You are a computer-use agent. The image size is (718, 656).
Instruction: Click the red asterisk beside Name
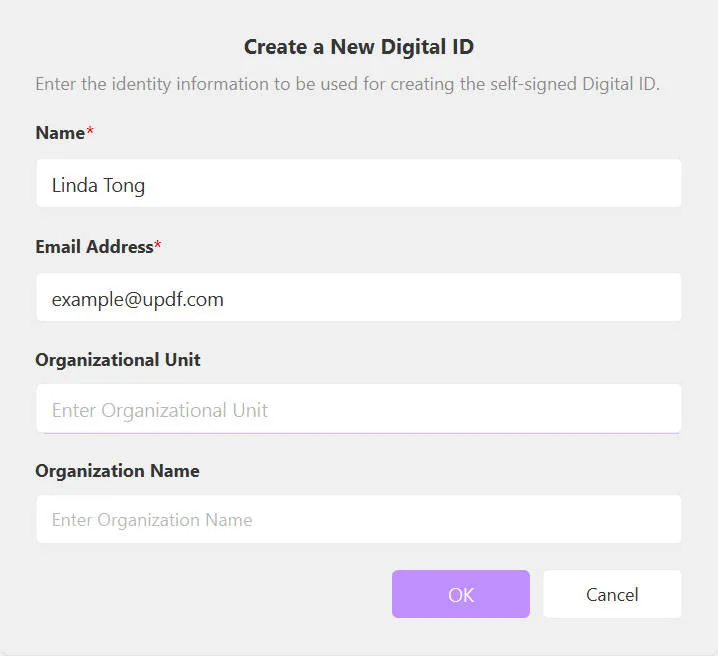90,132
